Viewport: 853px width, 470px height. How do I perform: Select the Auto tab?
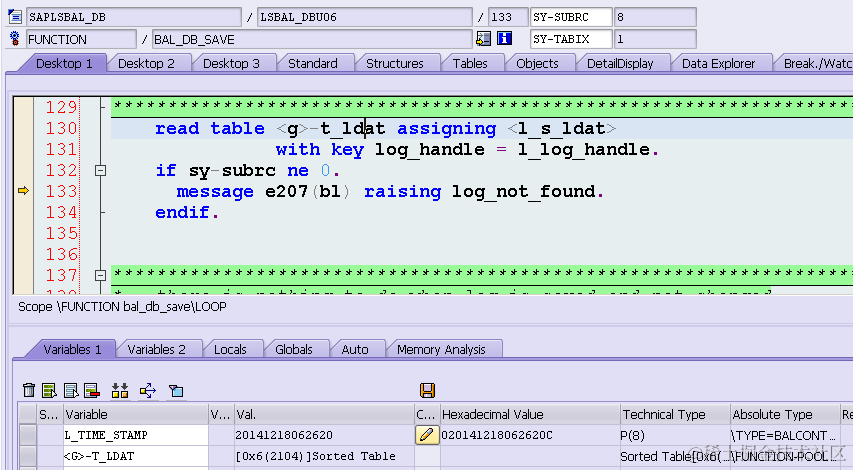355,349
